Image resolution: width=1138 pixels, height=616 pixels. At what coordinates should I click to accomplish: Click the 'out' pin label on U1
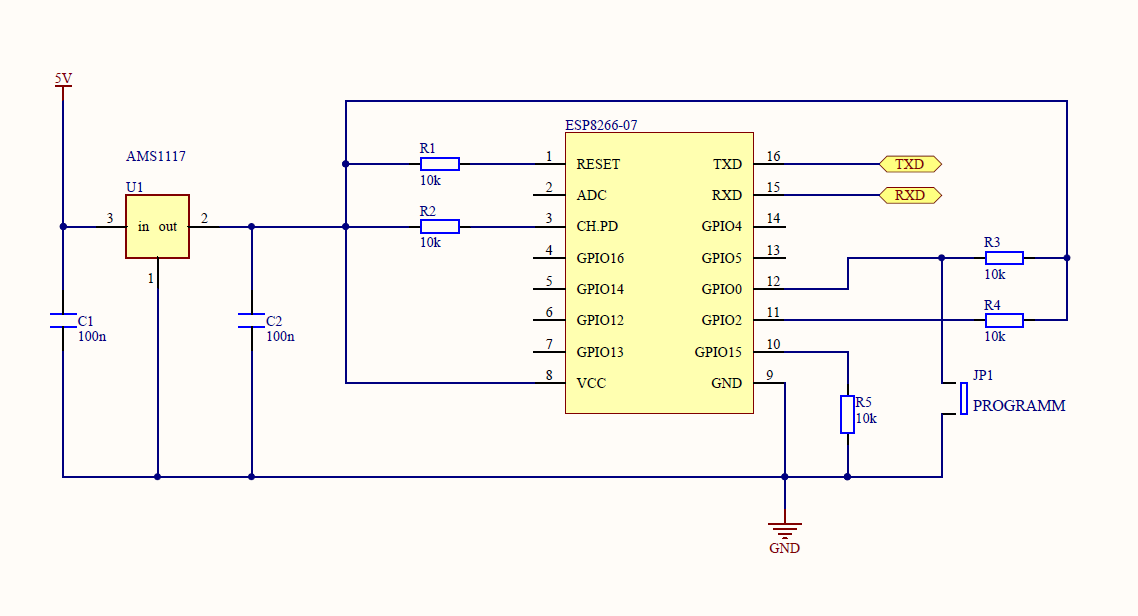click(168, 226)
